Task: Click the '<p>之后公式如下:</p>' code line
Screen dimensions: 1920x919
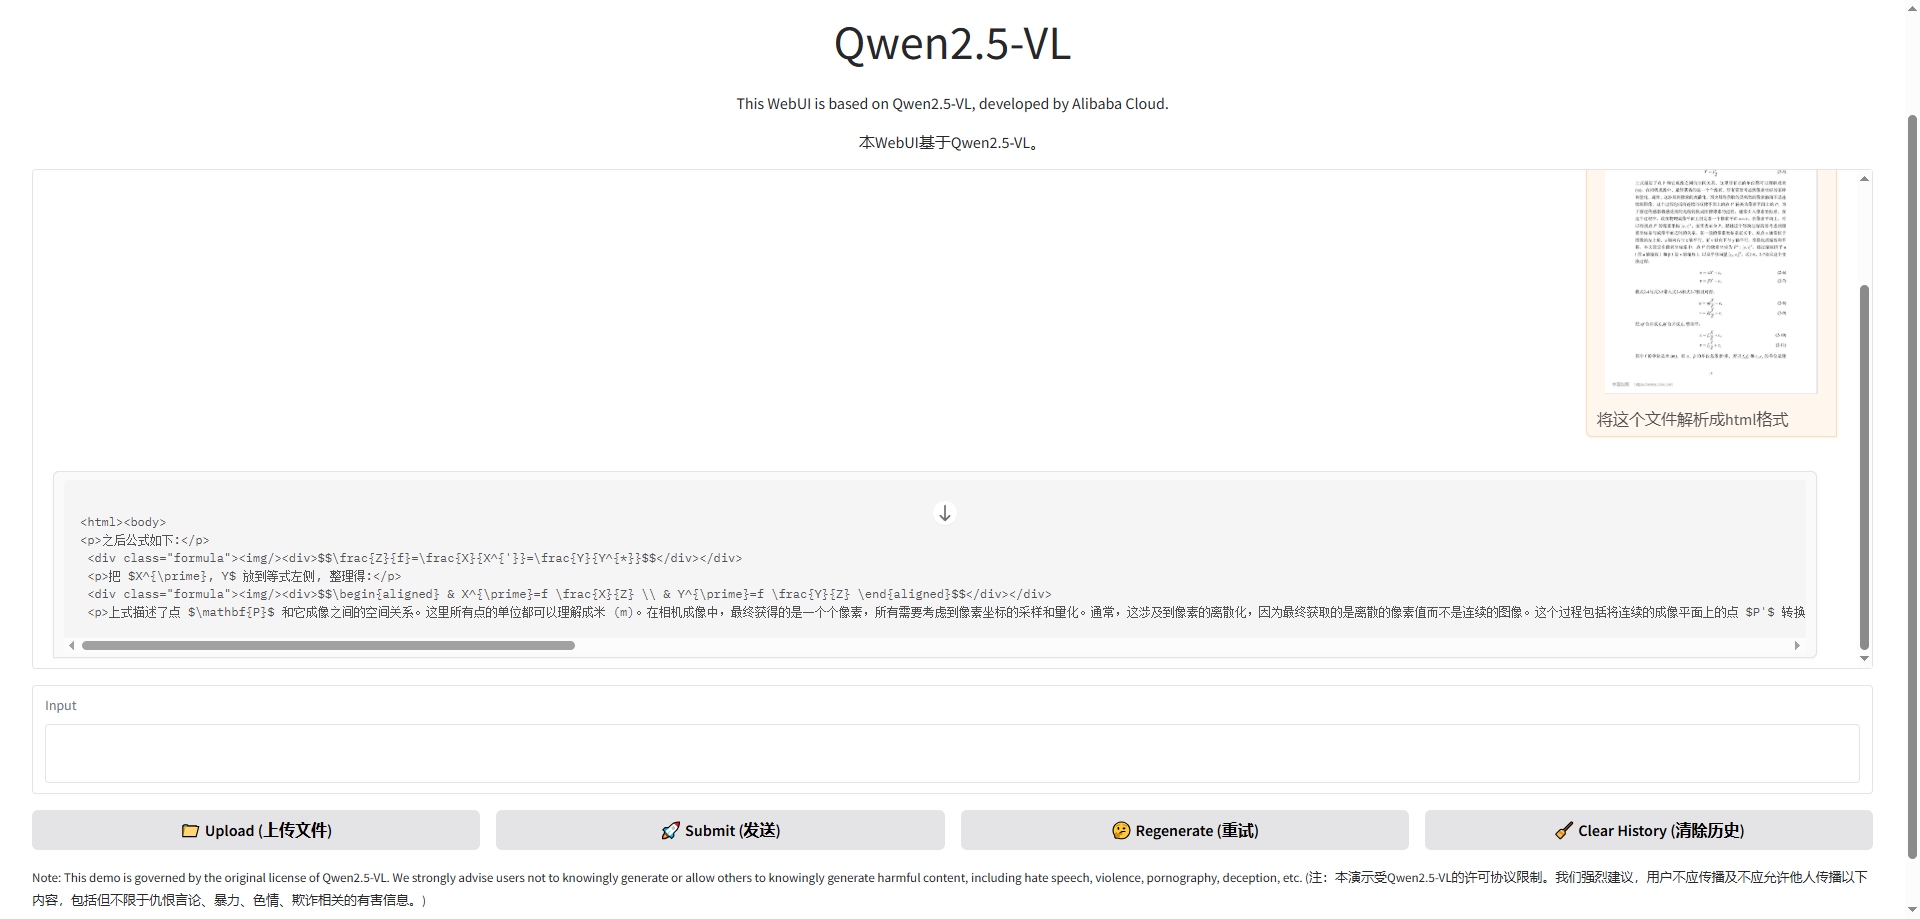Action: (145, 540)
